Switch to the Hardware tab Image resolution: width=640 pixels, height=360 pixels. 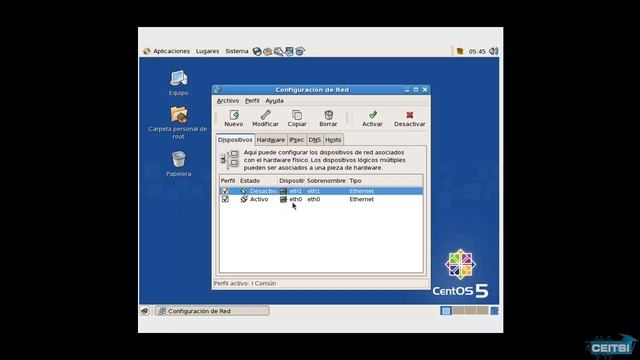(x=271, y=140)
